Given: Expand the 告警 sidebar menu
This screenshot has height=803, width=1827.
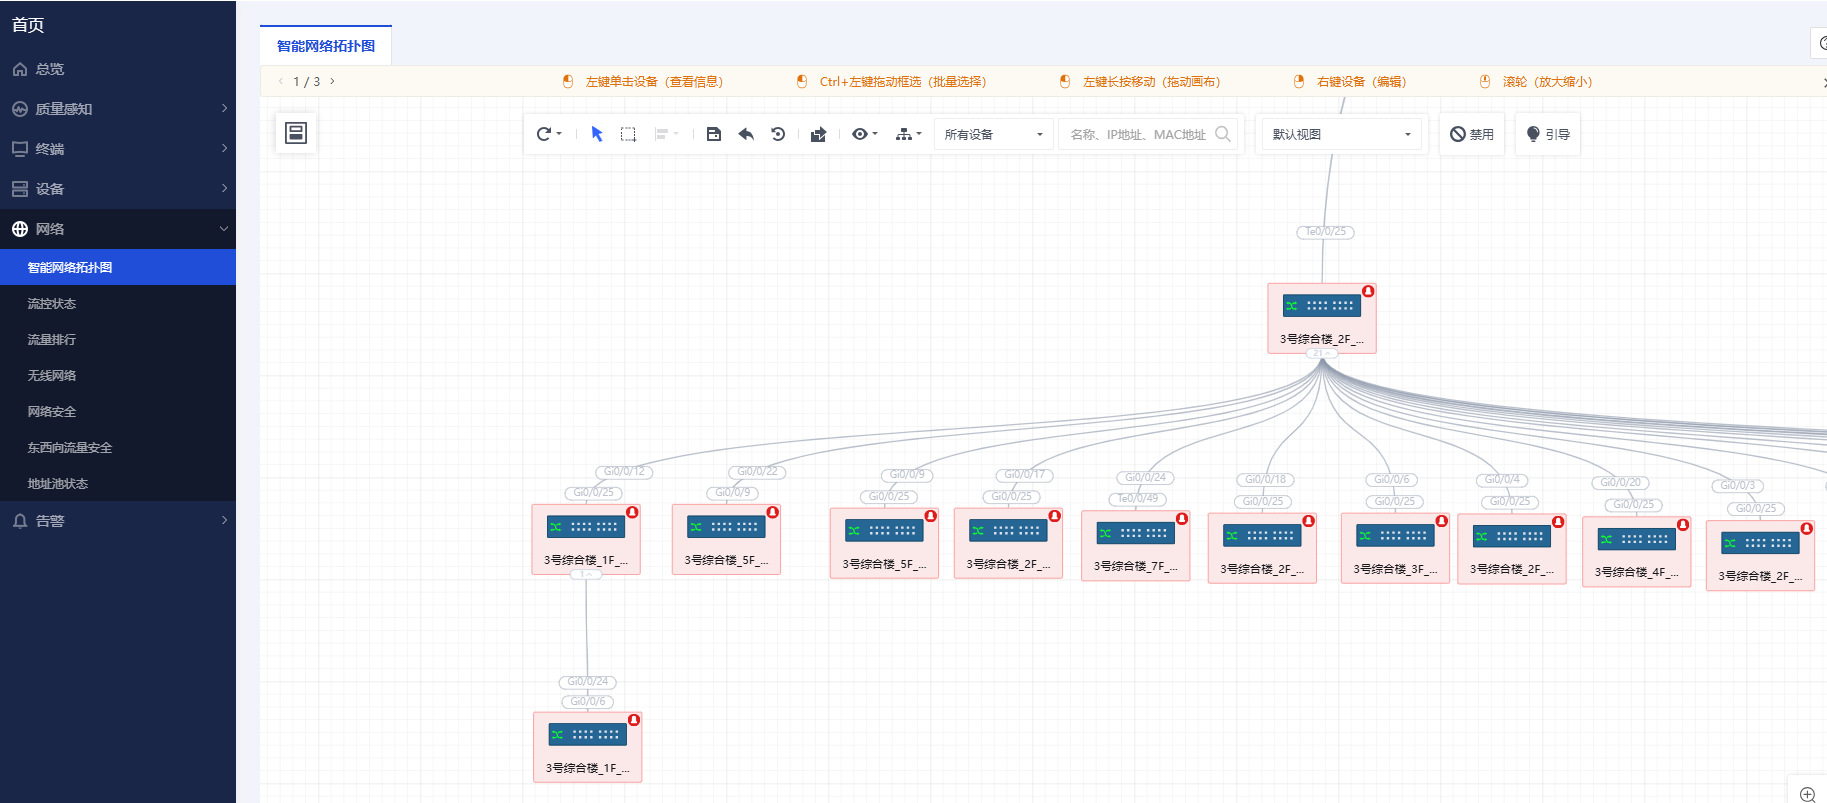Looking at the screenshot, I should 118,521.
